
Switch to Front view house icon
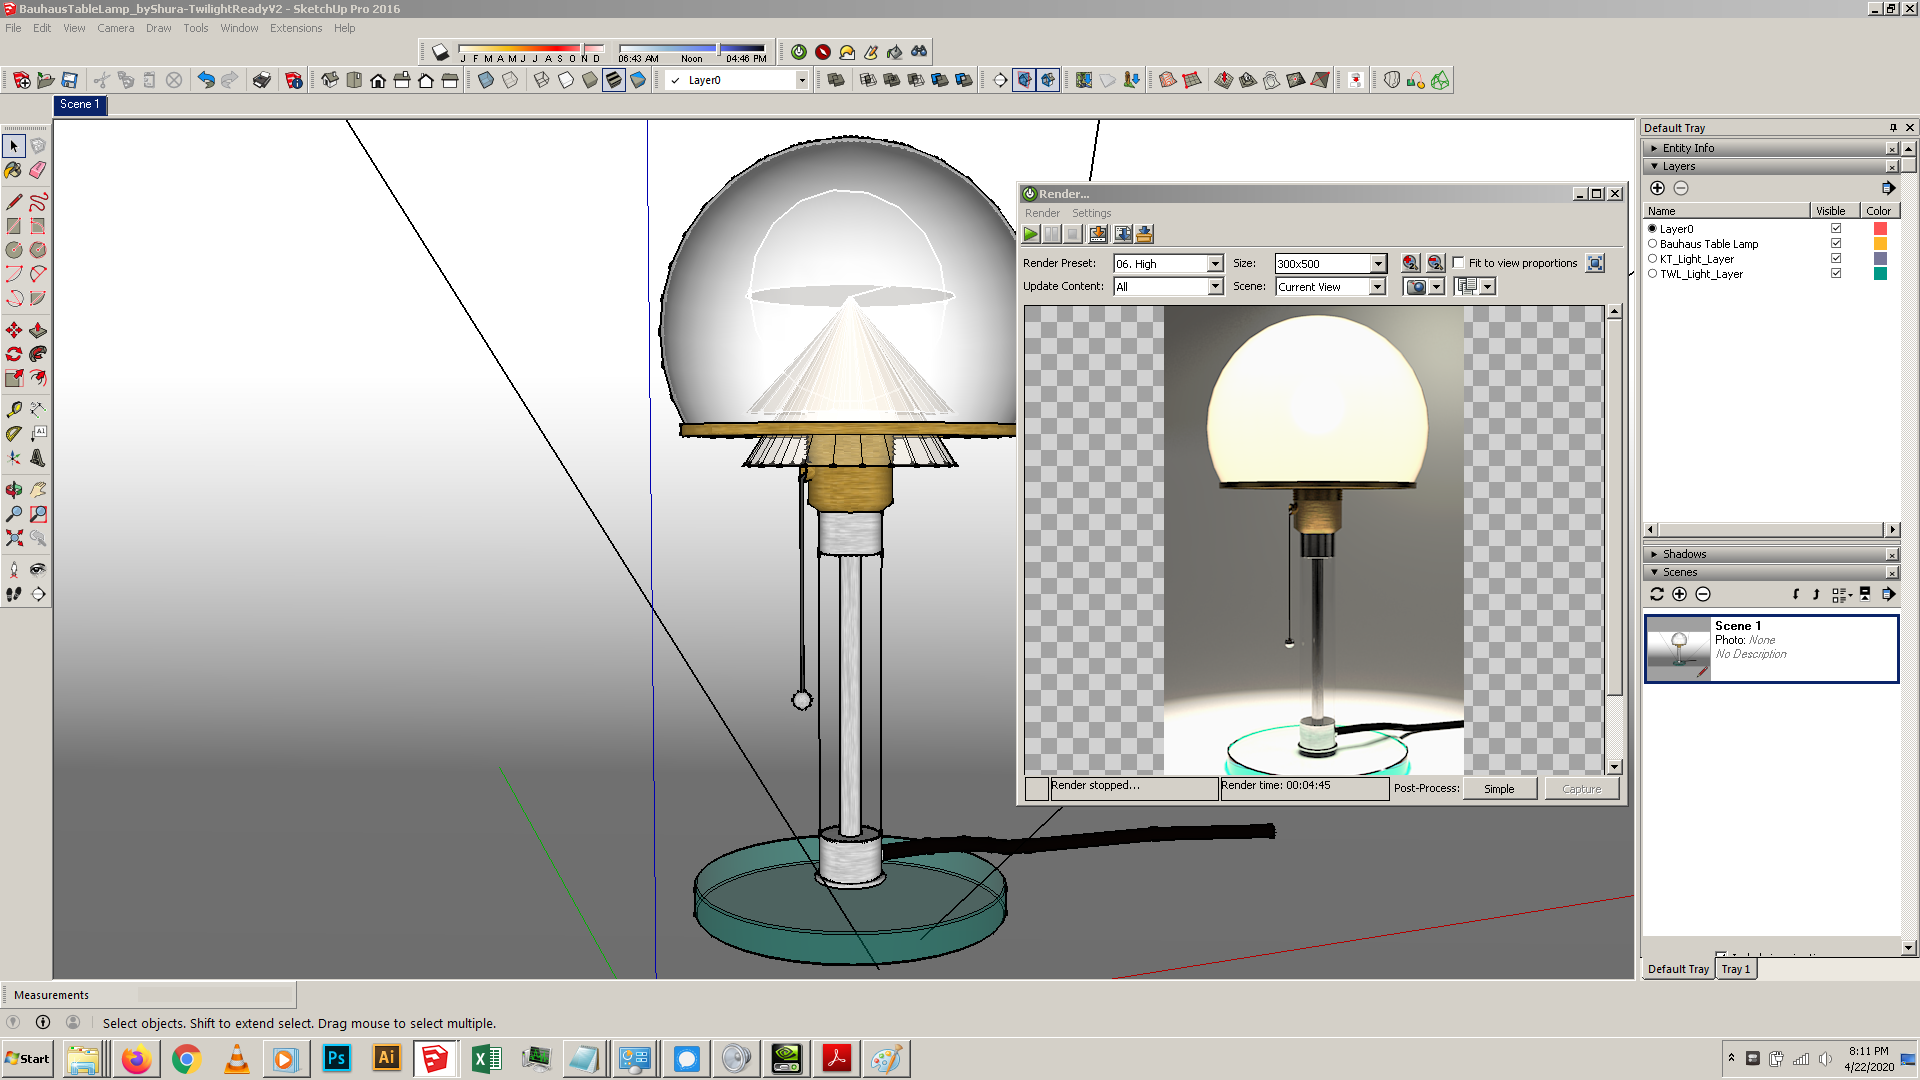pyautogui.click(x=378, y=80)
